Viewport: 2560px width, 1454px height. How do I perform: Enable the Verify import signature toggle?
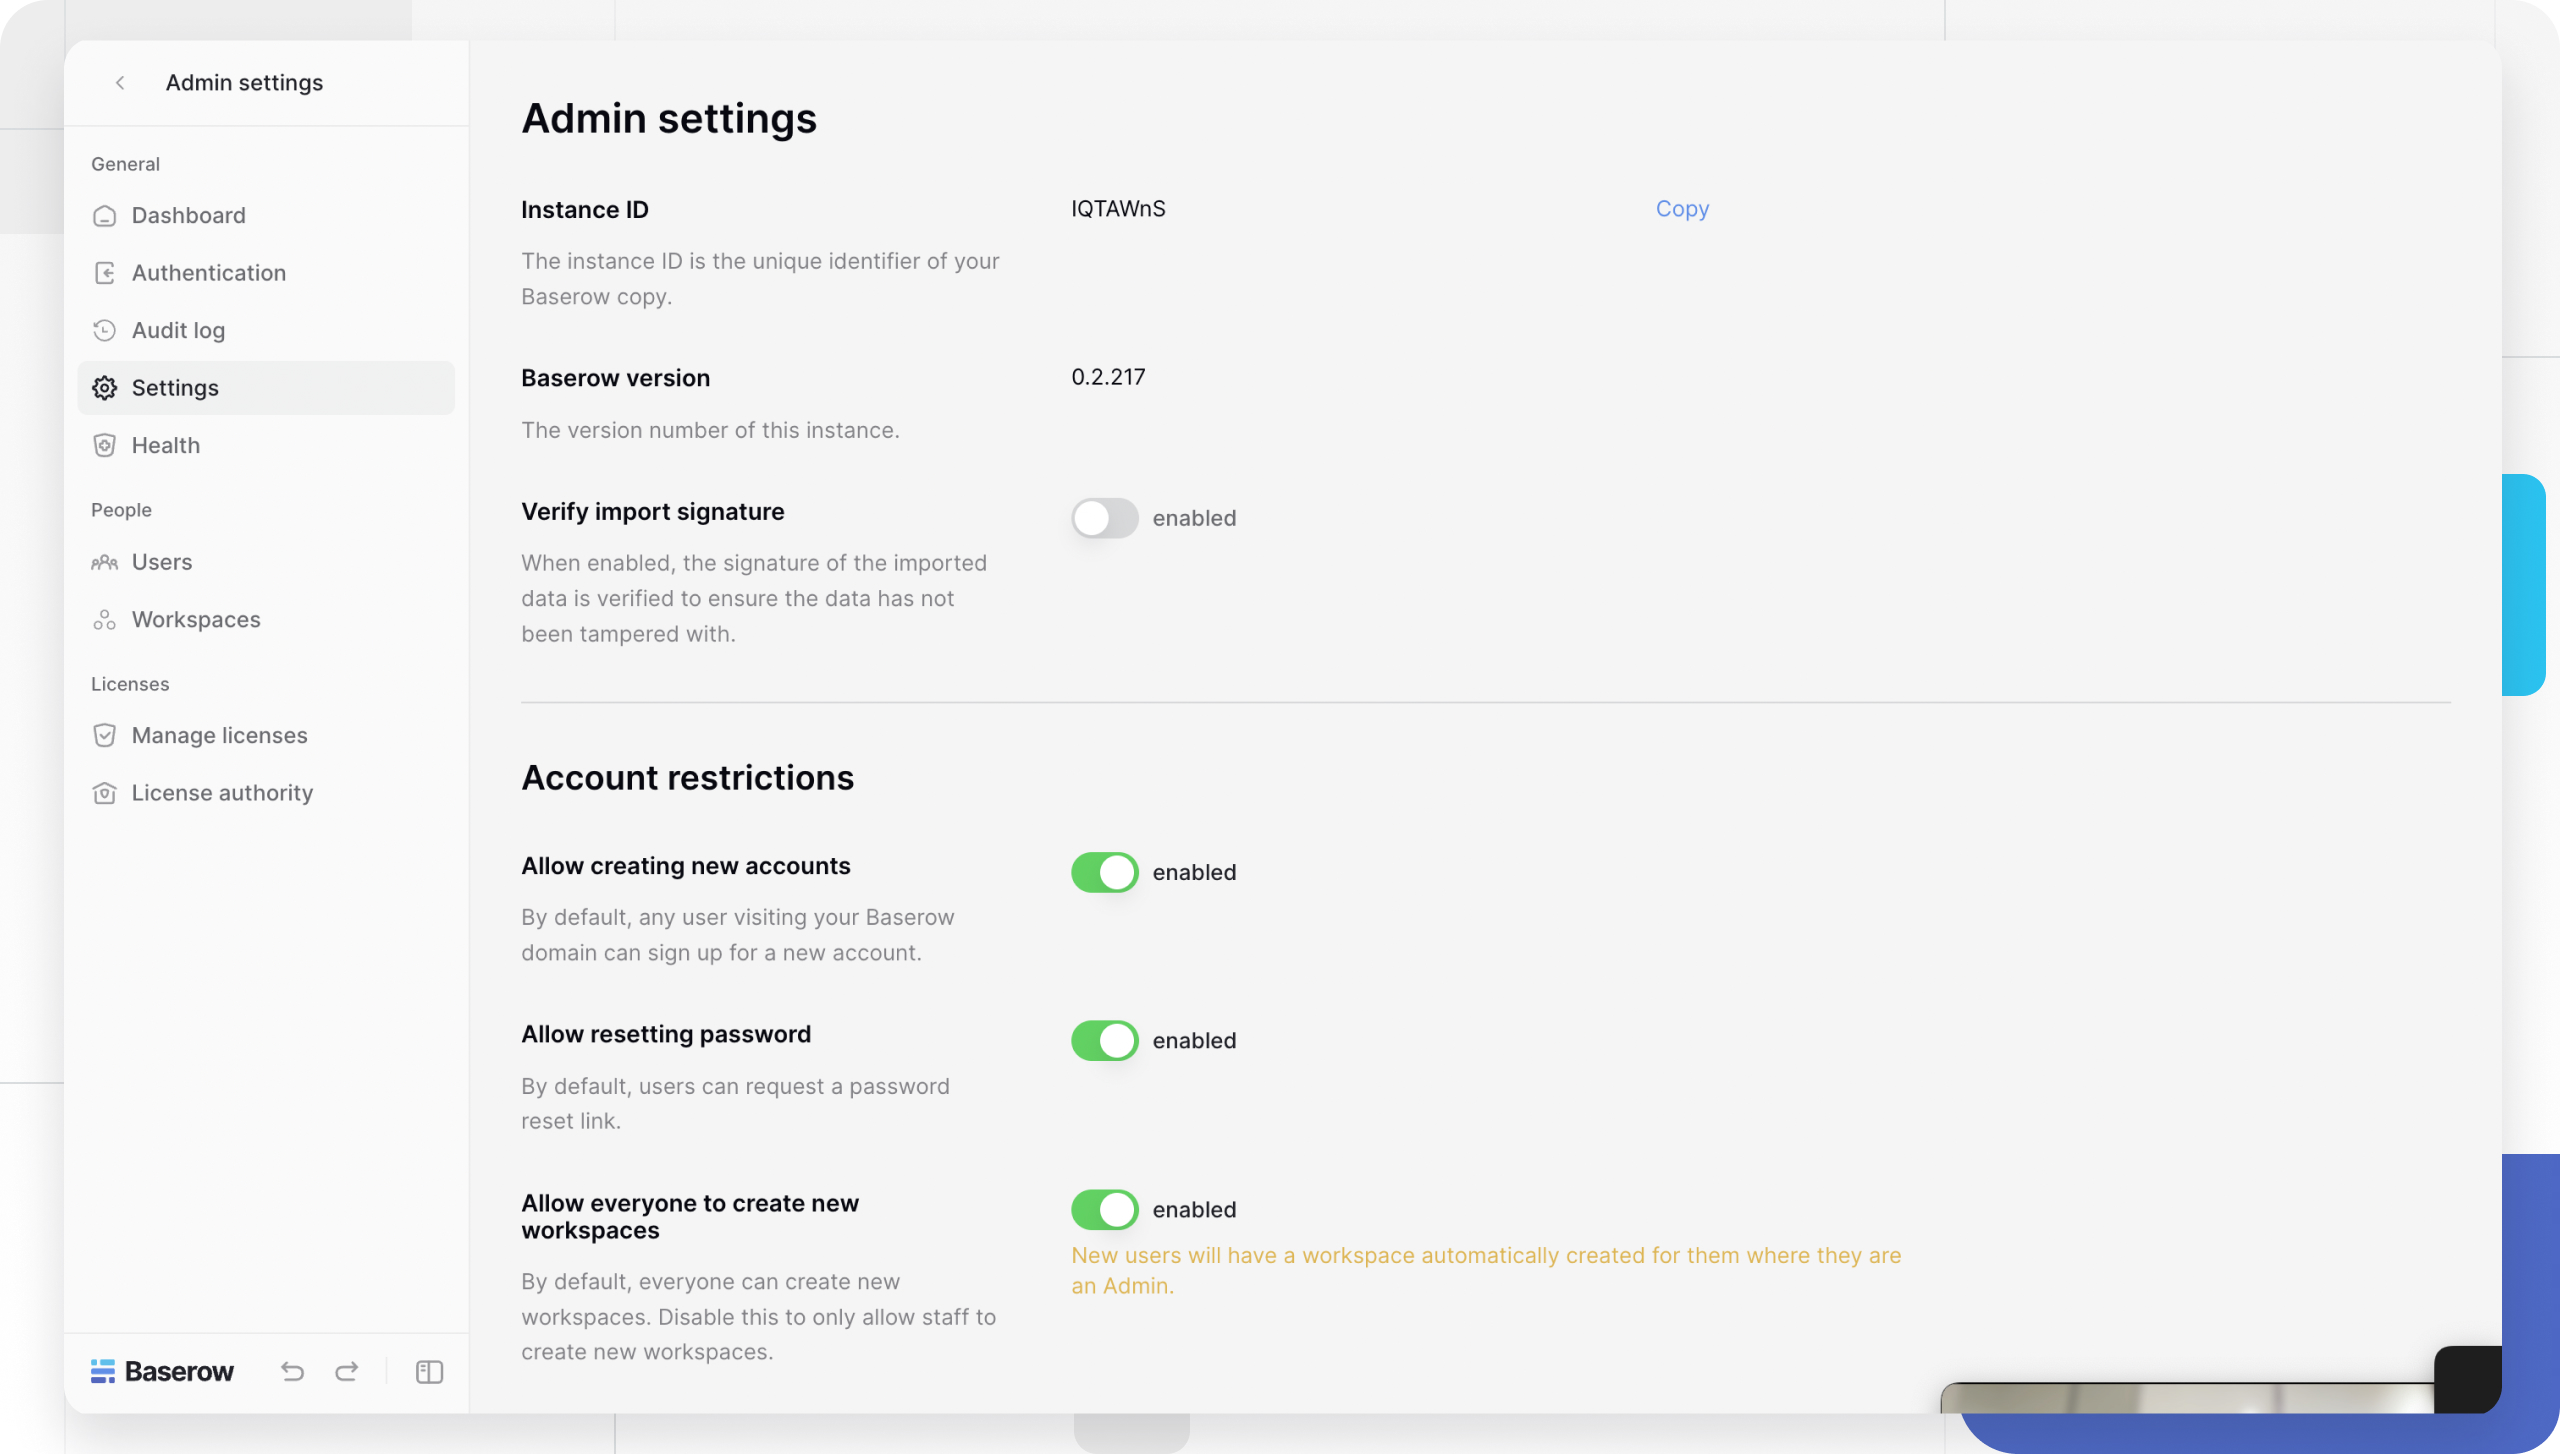(1104, 518)
